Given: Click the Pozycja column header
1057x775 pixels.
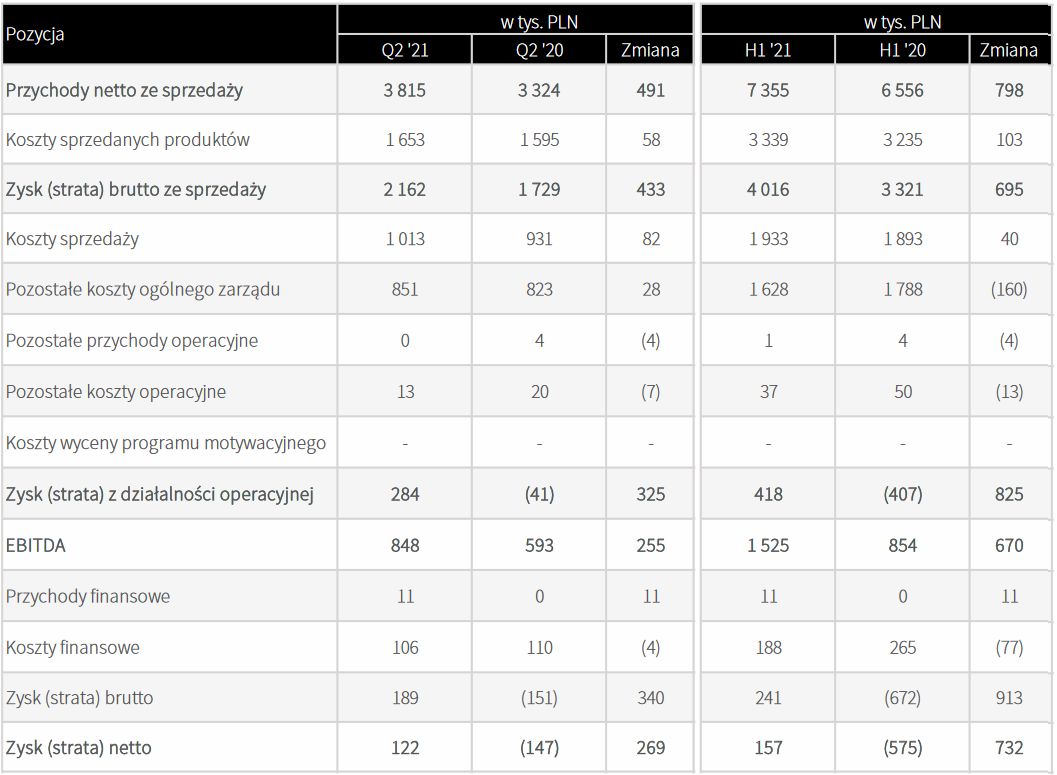Looking at the screenshot, I should [36, 34].
